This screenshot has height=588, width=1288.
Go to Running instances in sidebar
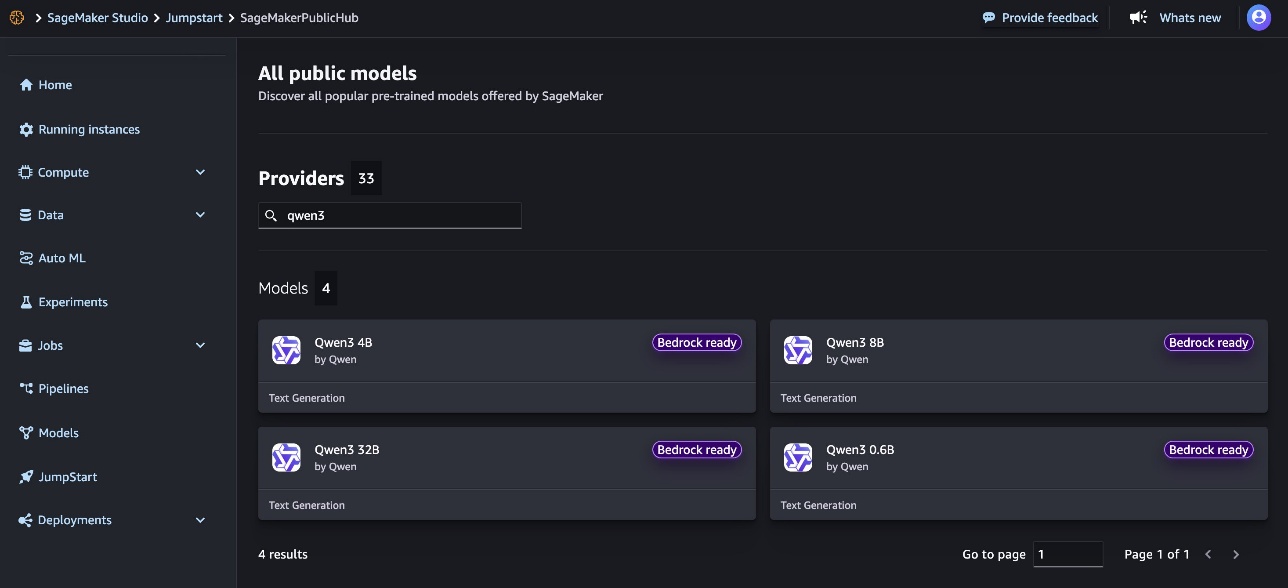pos(80,129)
